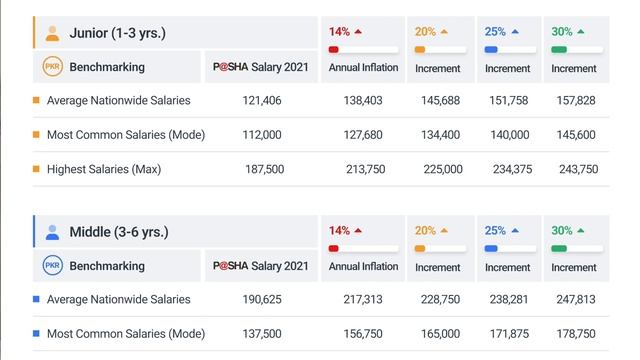Screen dimensions: 640x360
Task: Click orange bullet of Junior Most Common Salaries
Action: [36, 134]
